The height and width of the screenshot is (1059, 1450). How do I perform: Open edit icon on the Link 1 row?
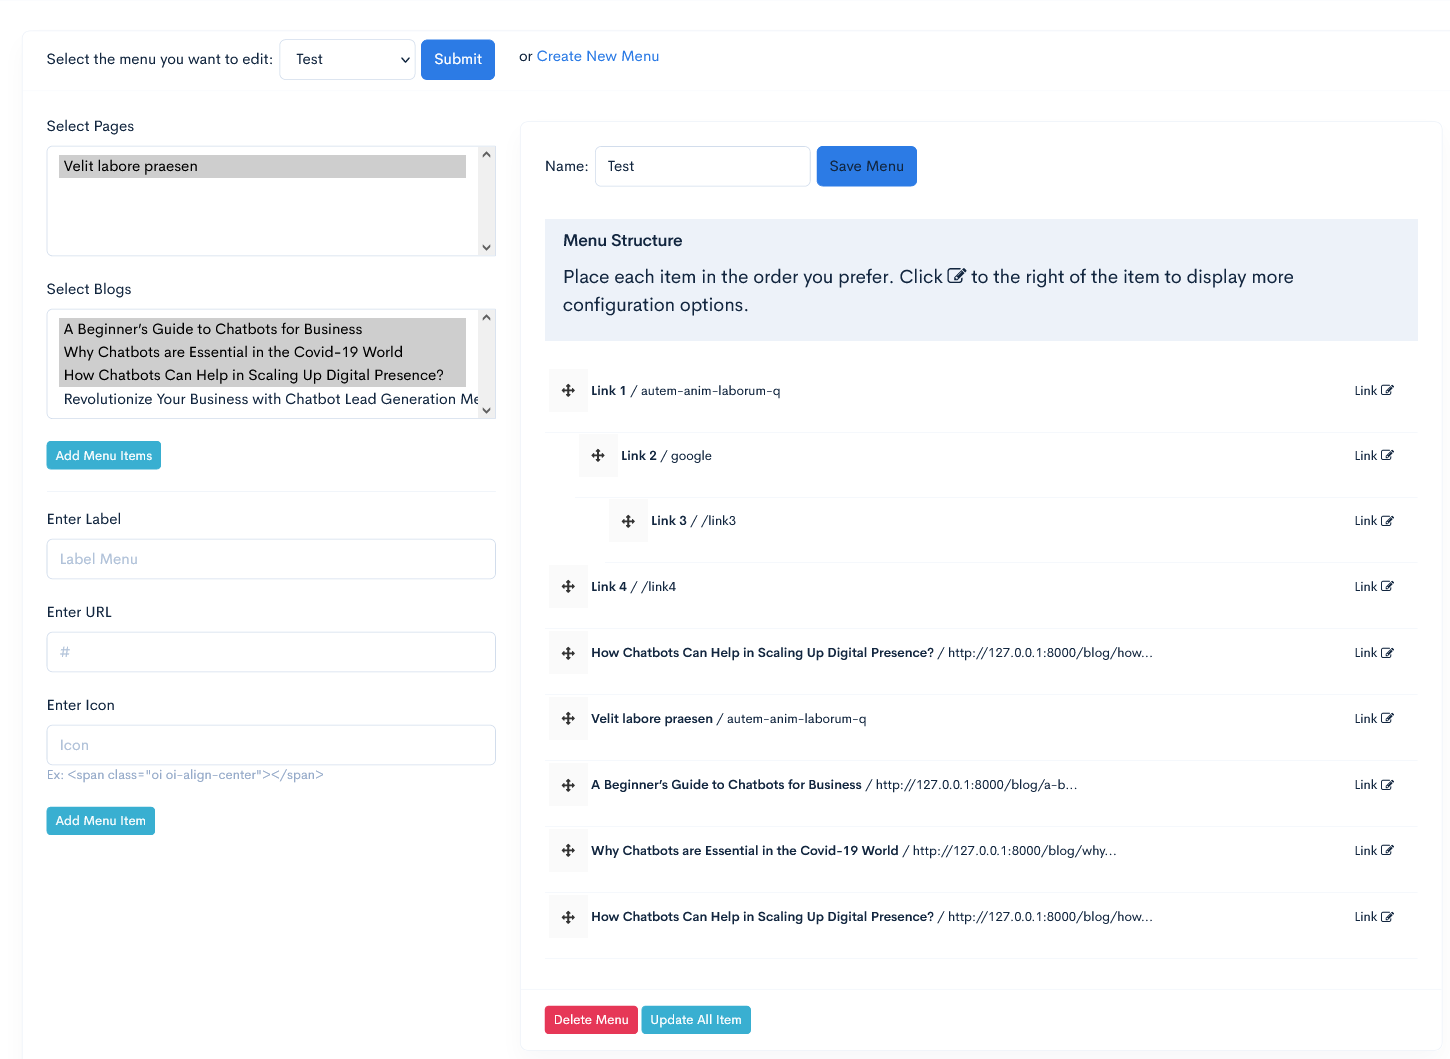pyautogui.click(x=1387, y=390)
